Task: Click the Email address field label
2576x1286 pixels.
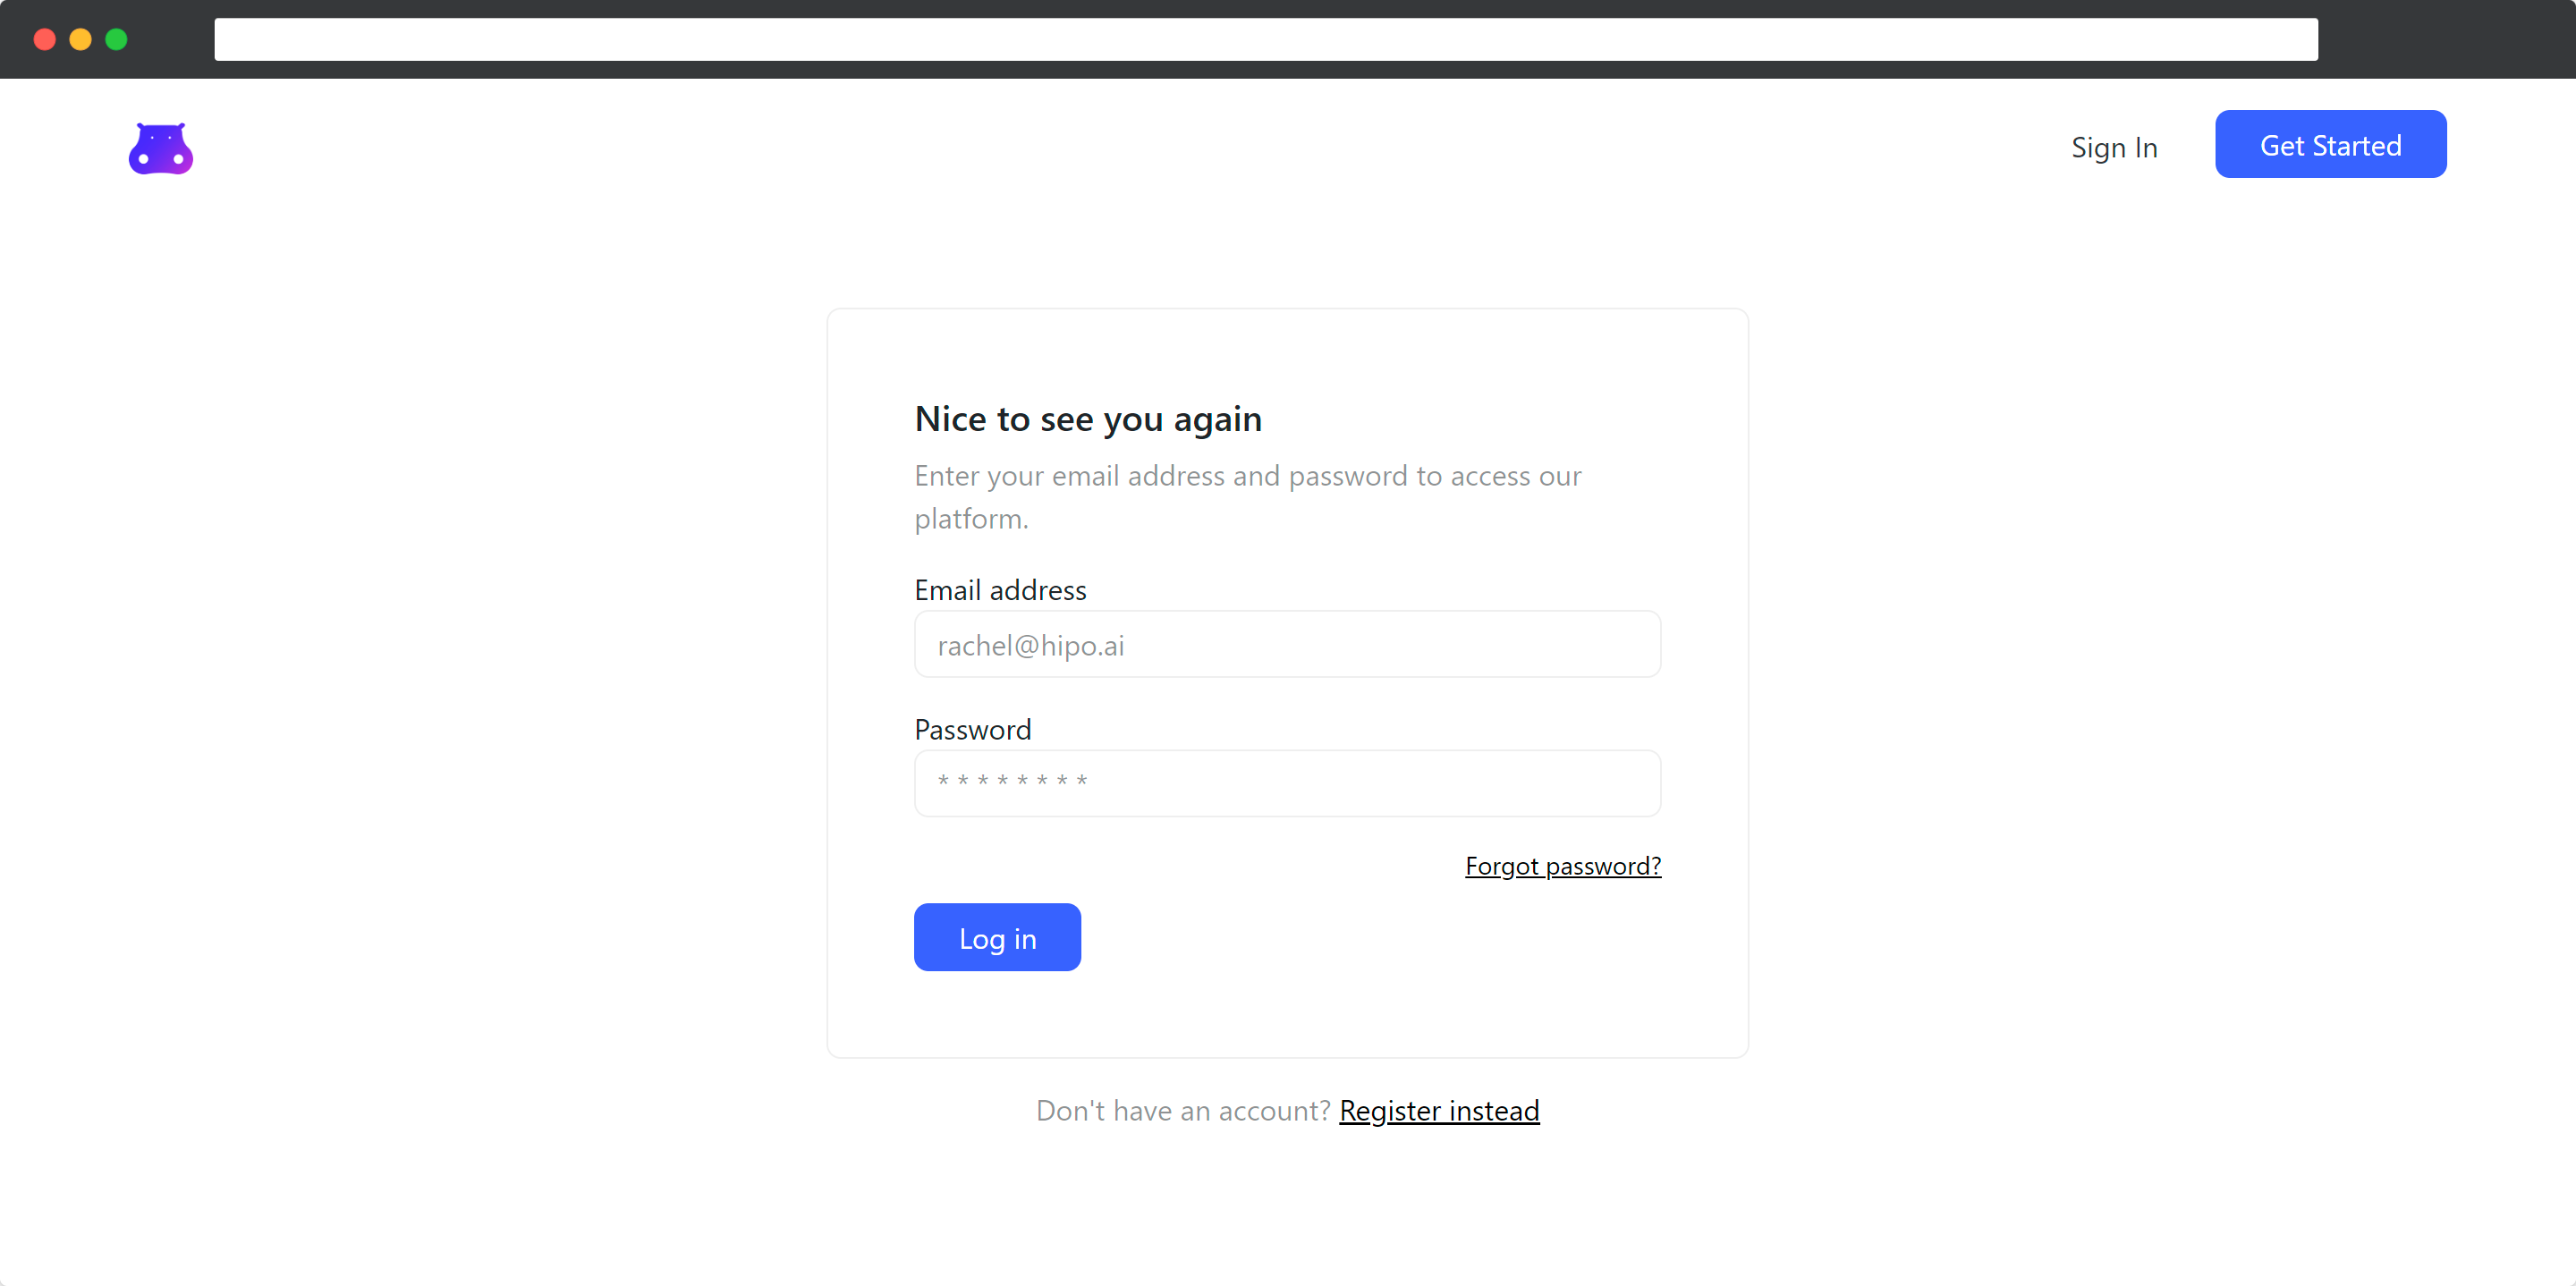Action: click(1000, 590)
